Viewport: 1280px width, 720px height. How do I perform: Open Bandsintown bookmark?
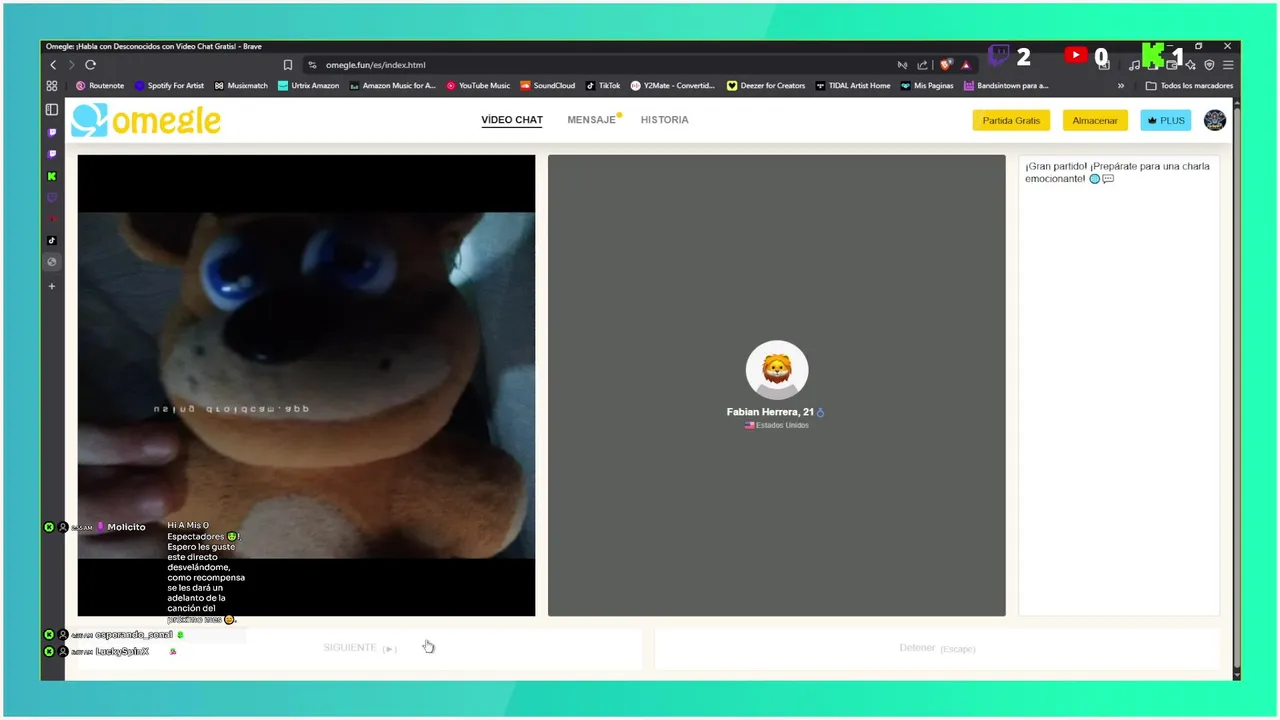coord(1006,86)
